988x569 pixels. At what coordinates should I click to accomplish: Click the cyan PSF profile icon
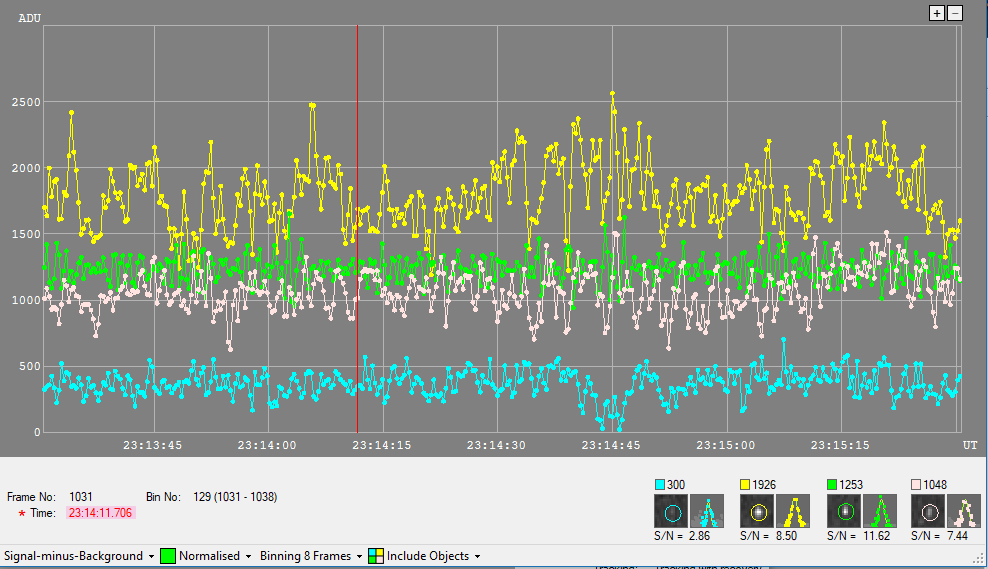point(707,511)
